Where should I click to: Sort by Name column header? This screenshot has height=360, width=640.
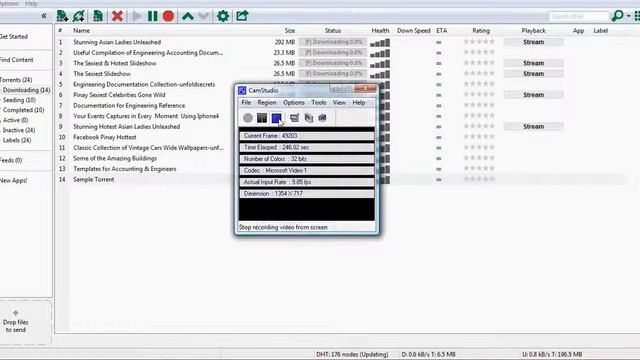(x=81, y=31)
